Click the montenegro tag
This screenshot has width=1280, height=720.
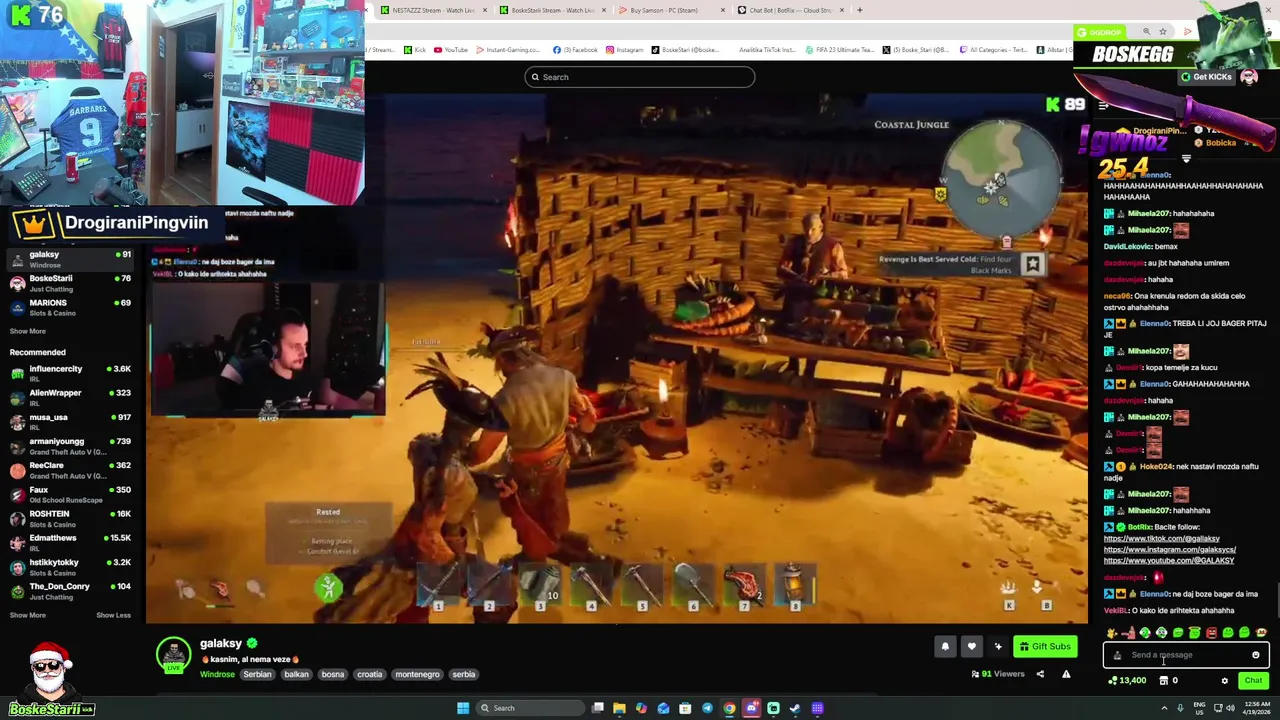click(418, 674)
